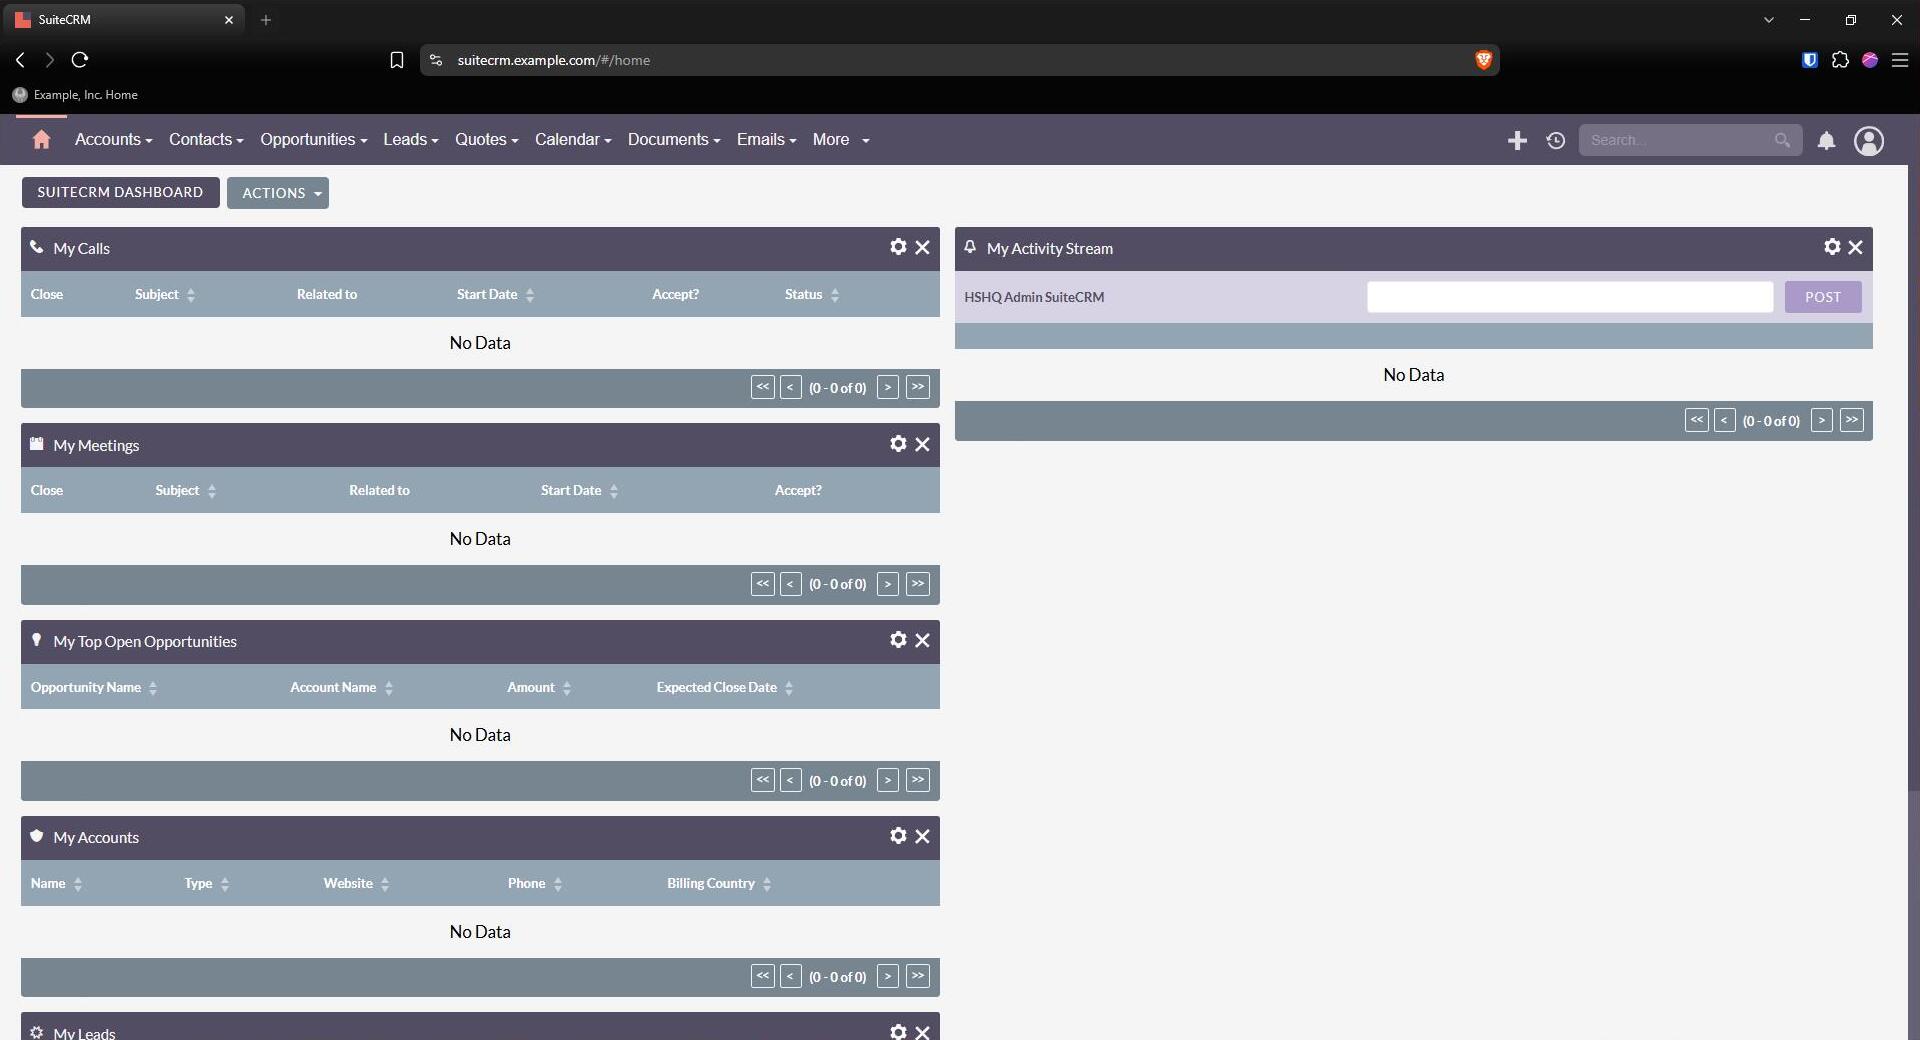Go to previous page in My Activity Stream
This screenshot has height=1040, width=1920.
click(x=1724, y=421)
